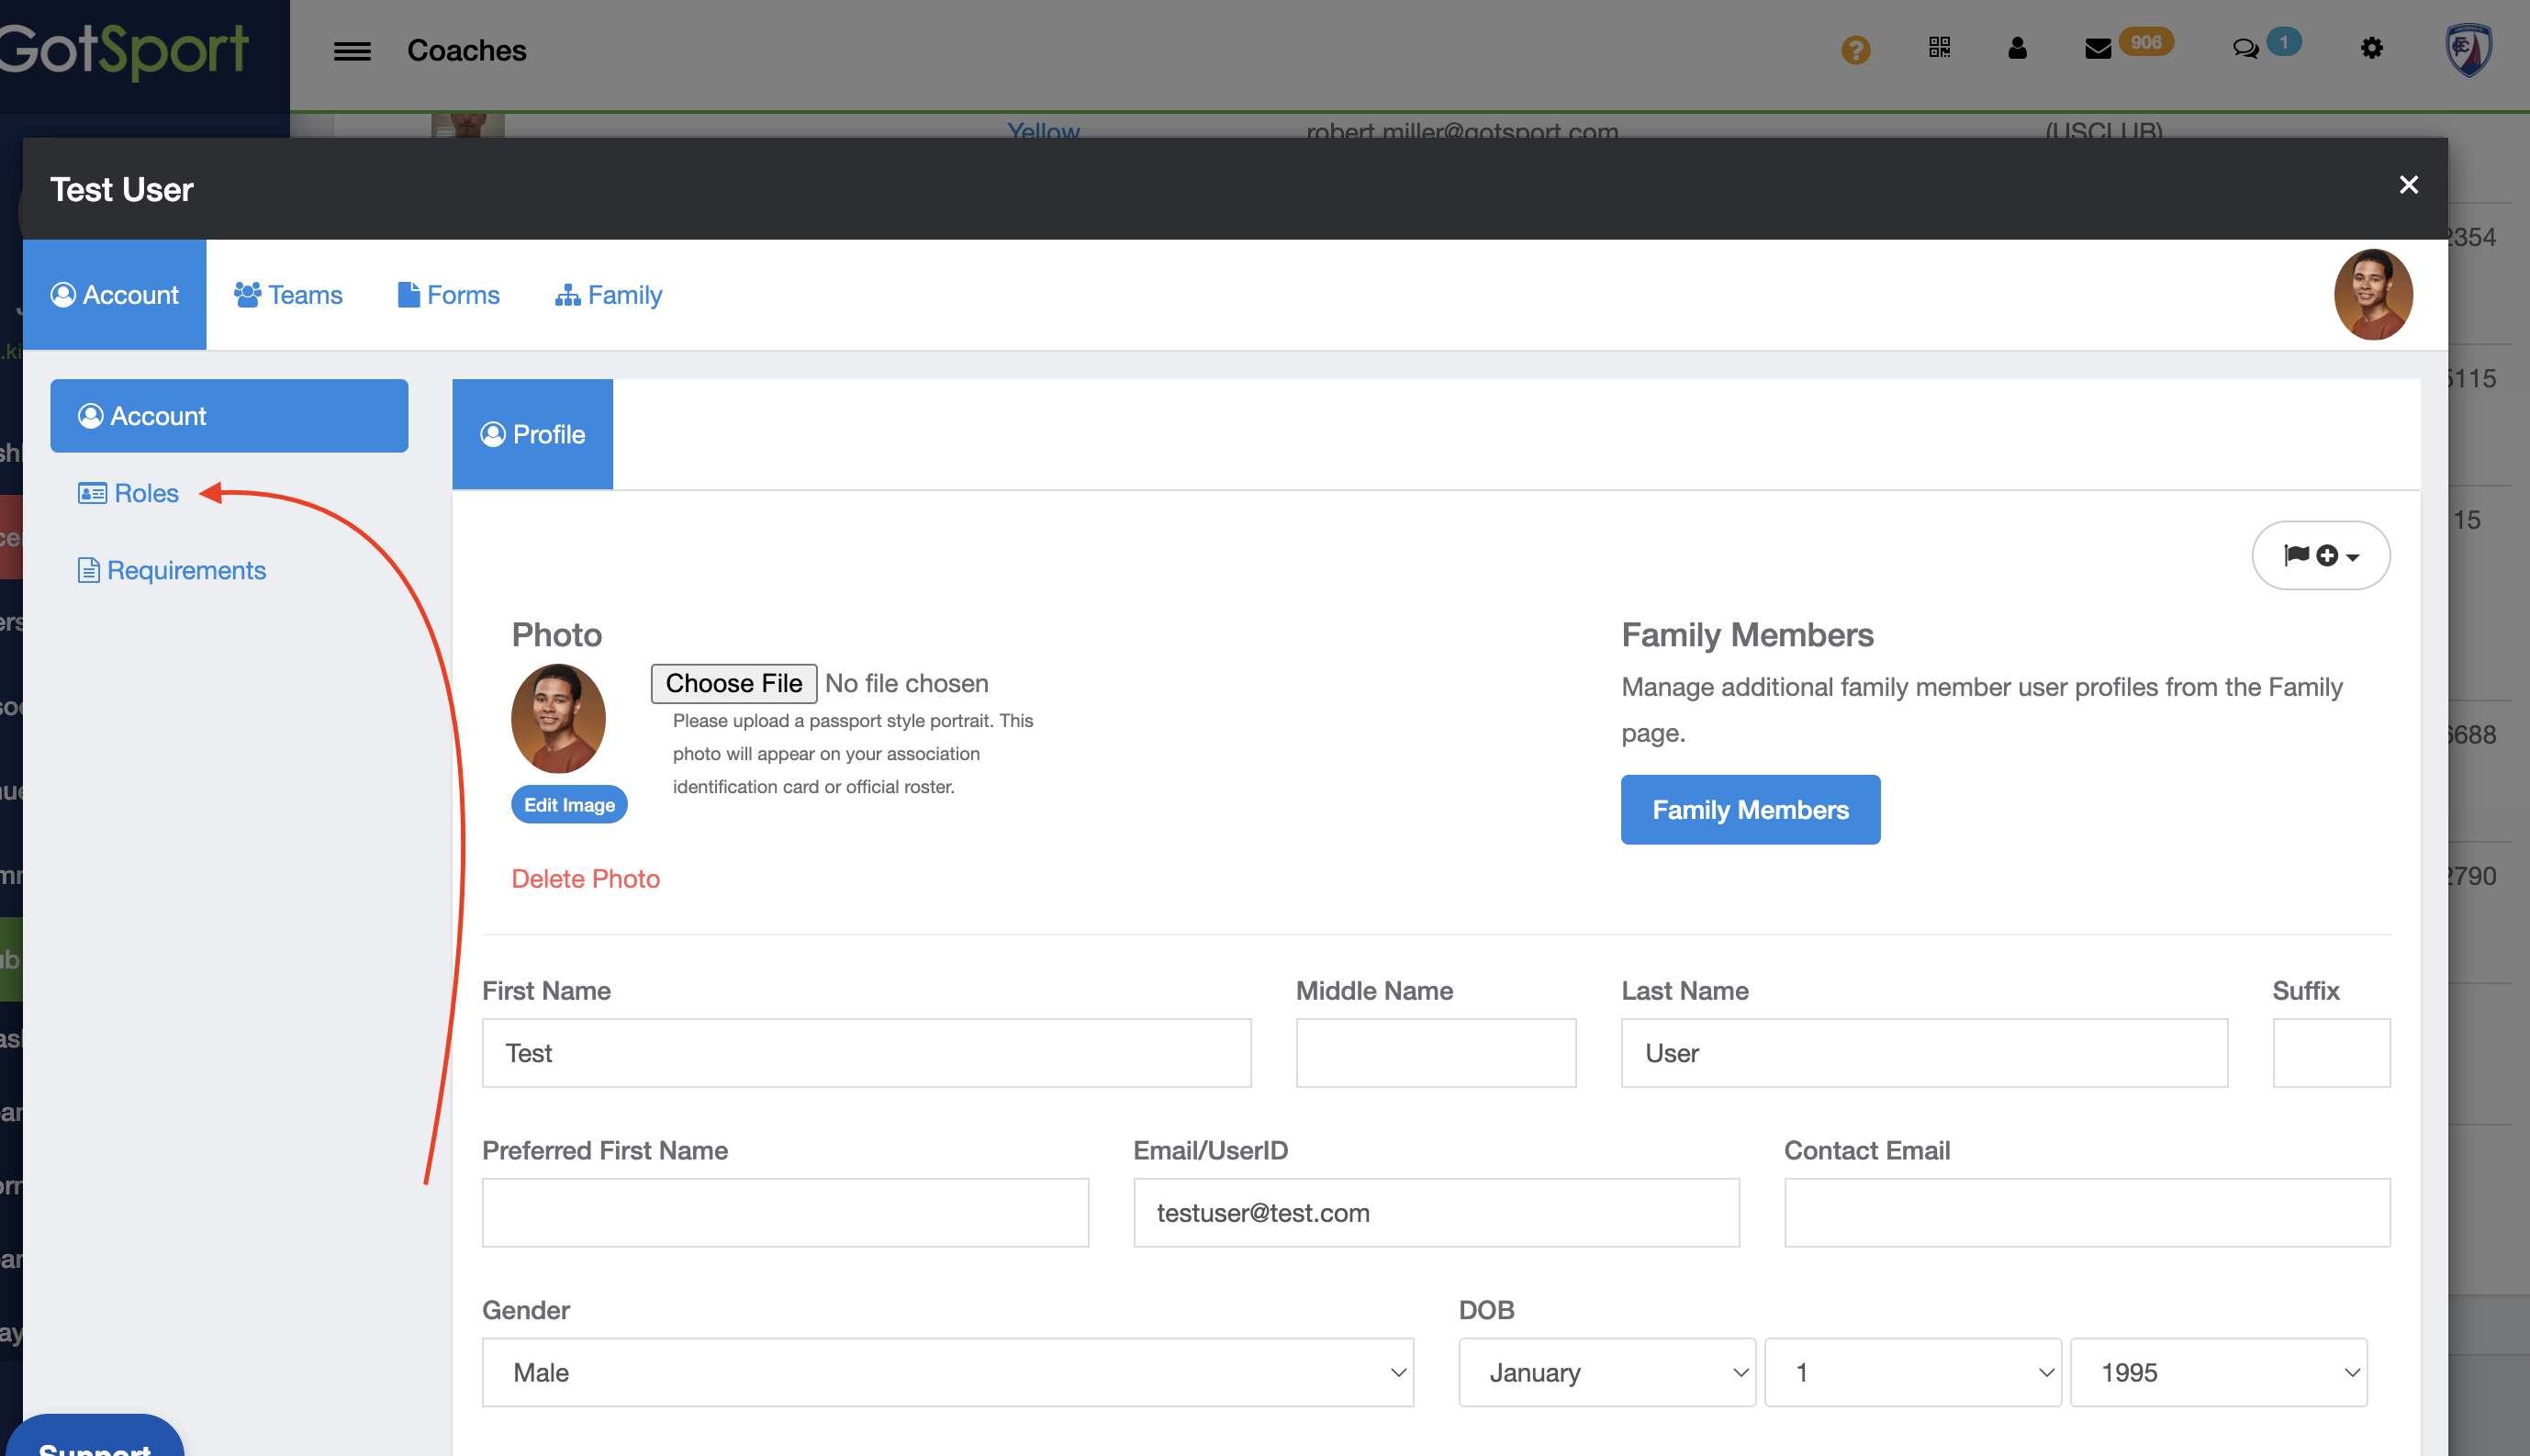
Task: Open the mail envelope icon with 906 badge
Action: [2098, 49]
